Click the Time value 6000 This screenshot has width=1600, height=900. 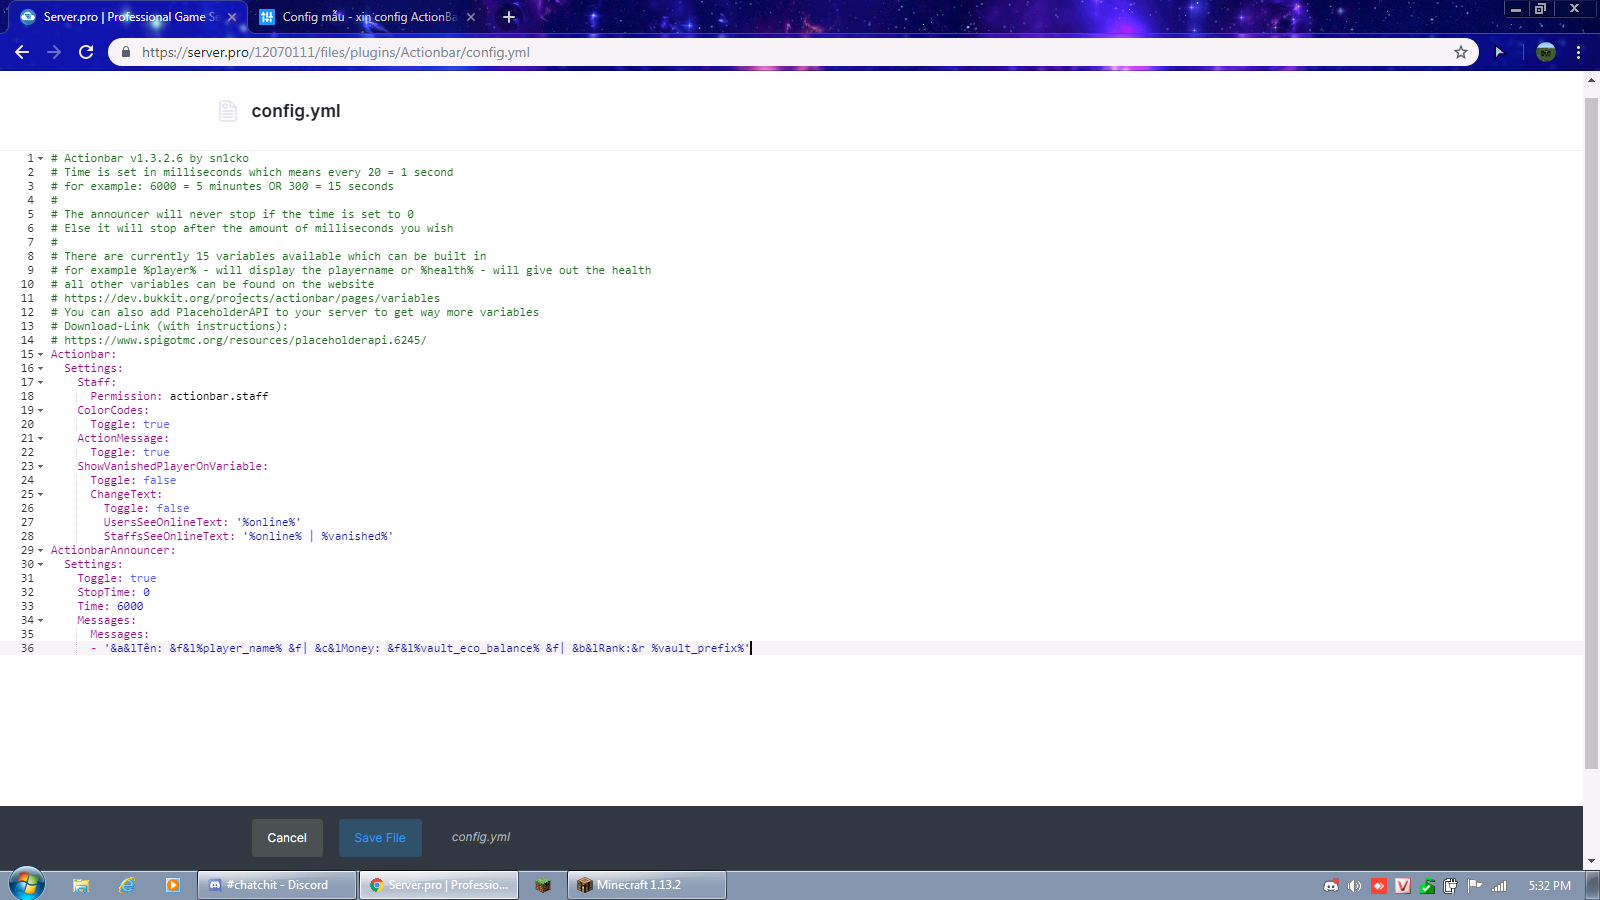[130, 607]
